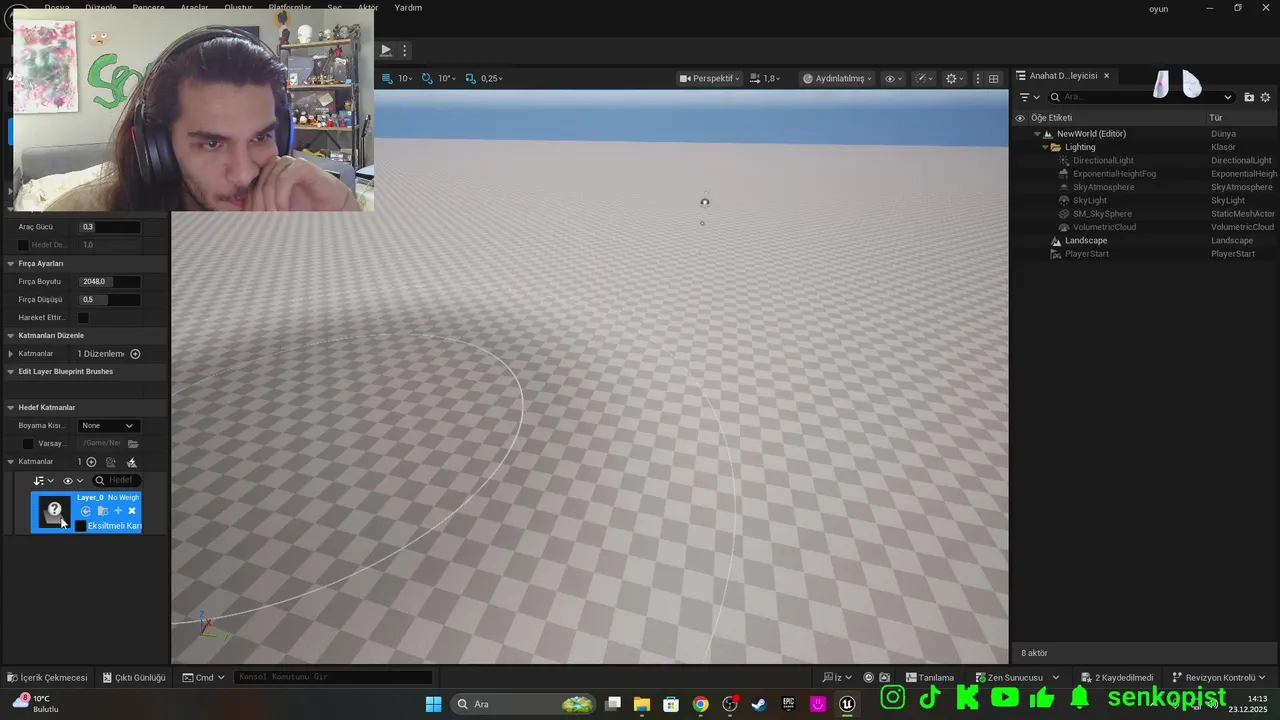Open camera speed 1,8 settings
This screenshot has width=1280, height=720.
[766, 78]
